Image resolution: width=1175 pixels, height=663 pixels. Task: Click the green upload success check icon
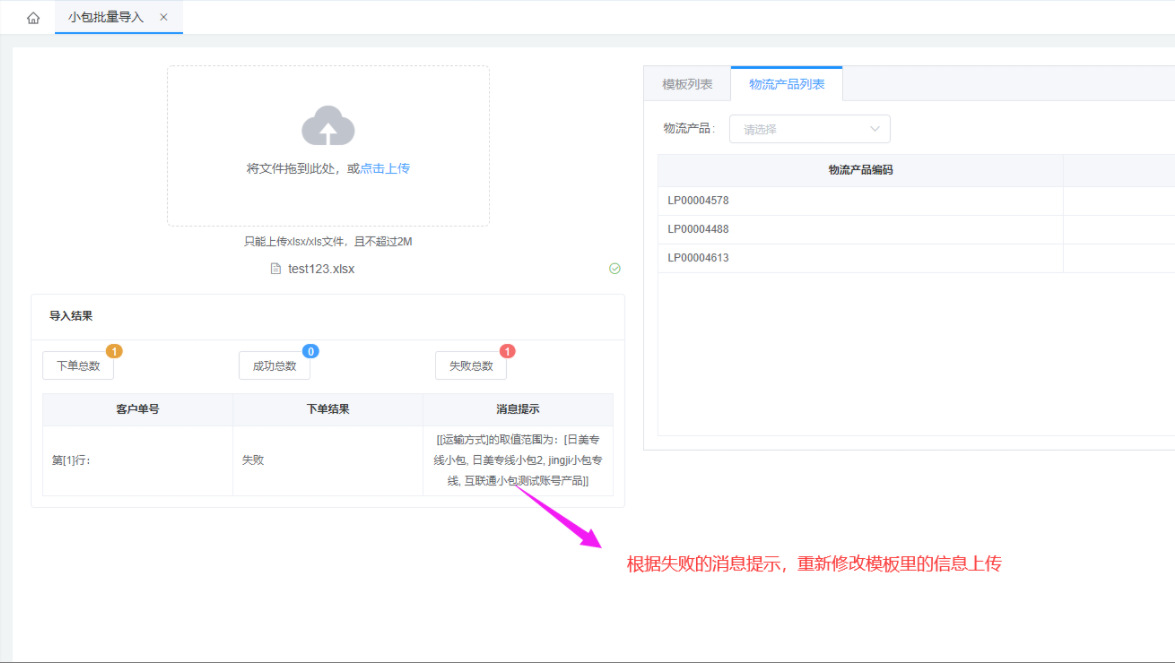coord(615,269)
